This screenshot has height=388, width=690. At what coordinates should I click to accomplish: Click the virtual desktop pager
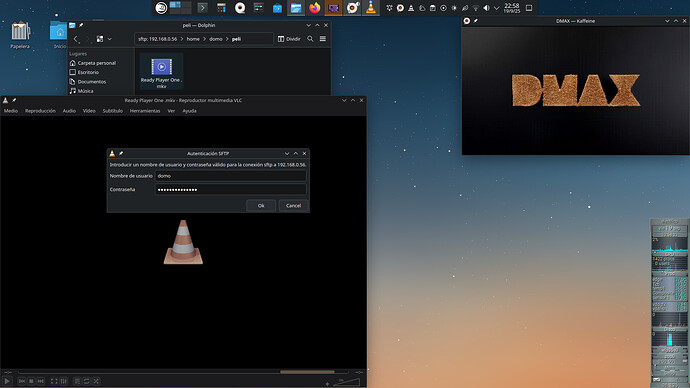coord(180,7)
